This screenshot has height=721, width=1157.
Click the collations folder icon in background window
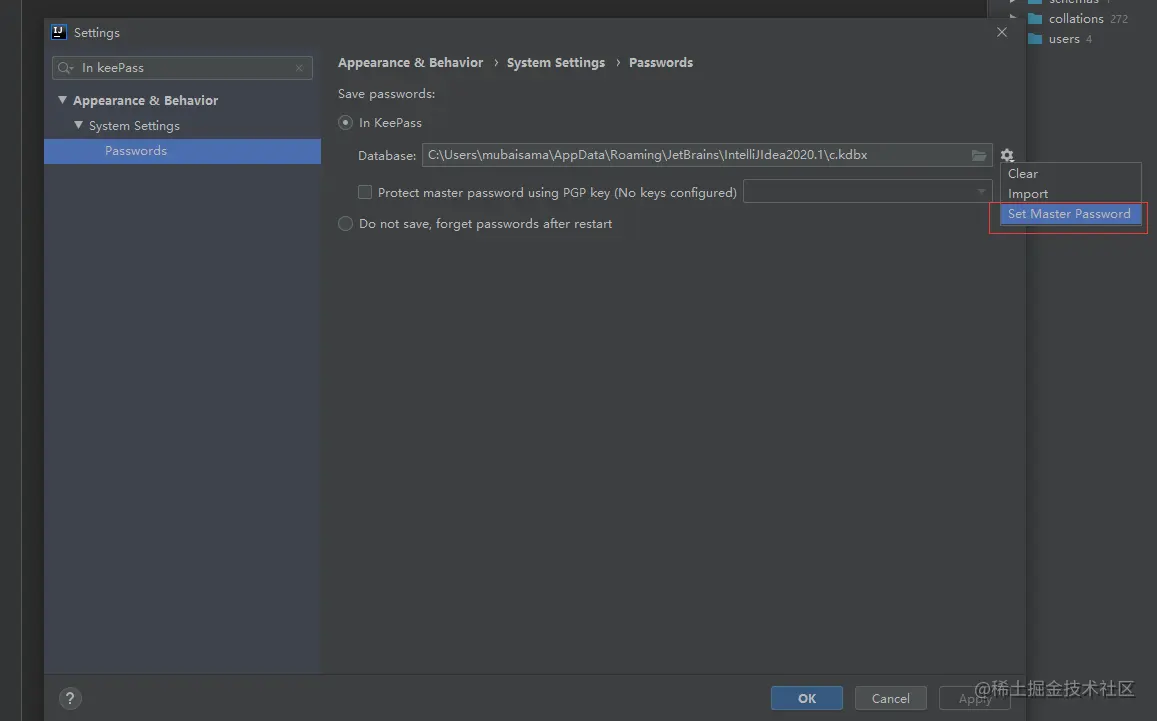tap(1035, 18)
